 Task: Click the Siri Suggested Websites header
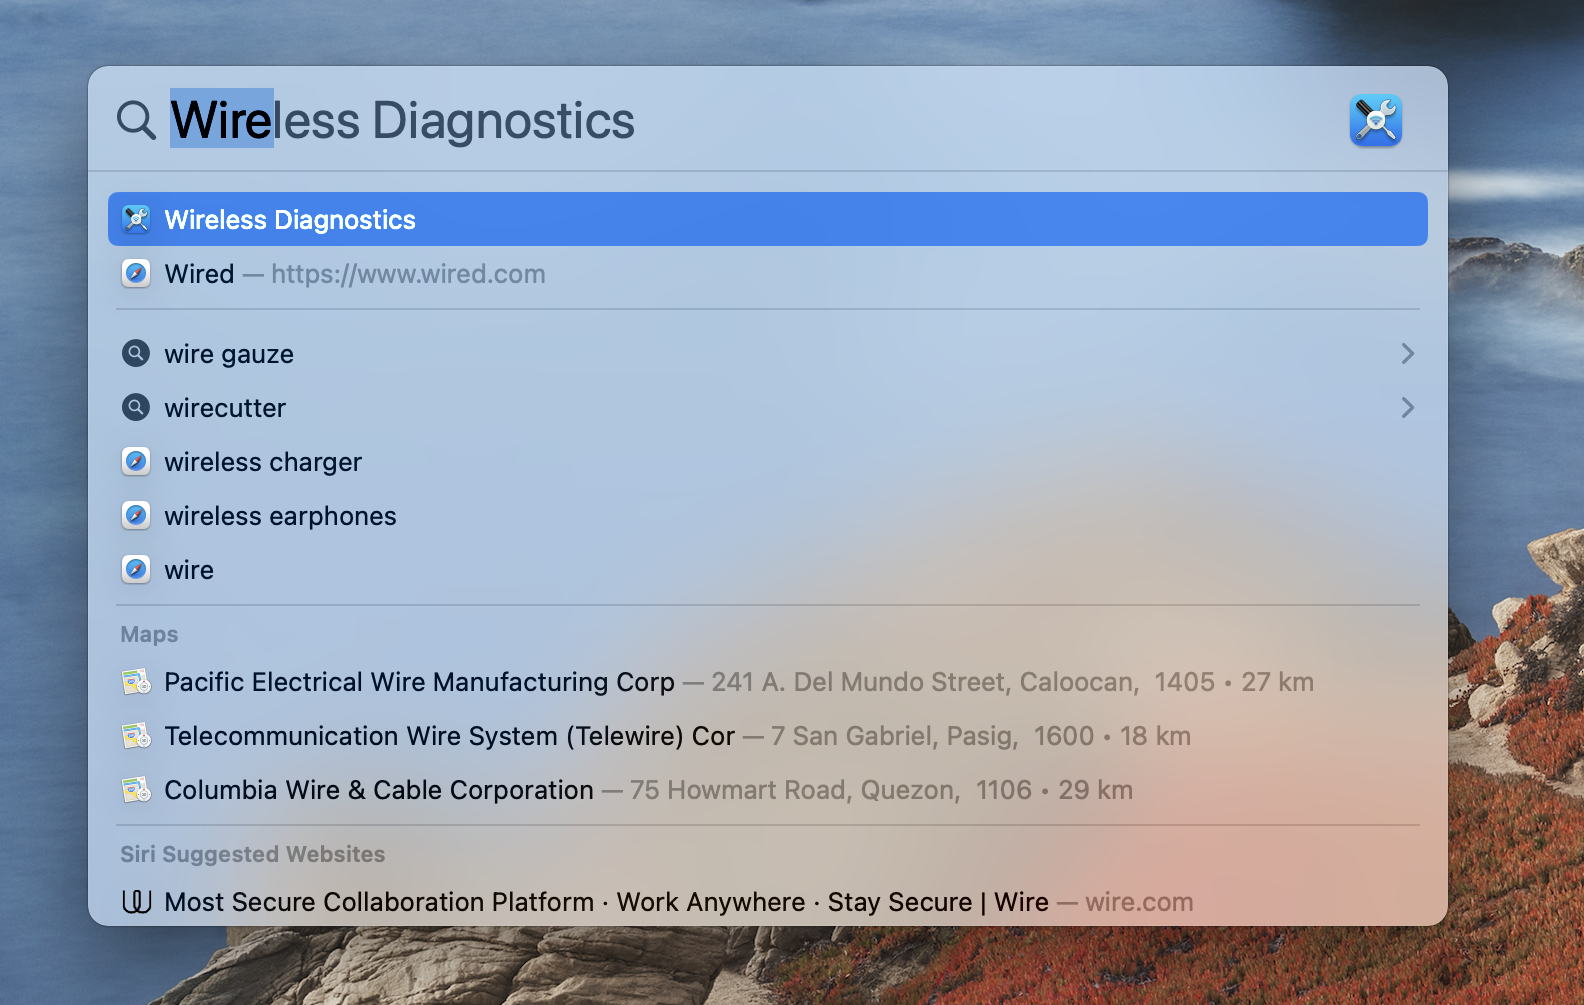click(252, 854)
